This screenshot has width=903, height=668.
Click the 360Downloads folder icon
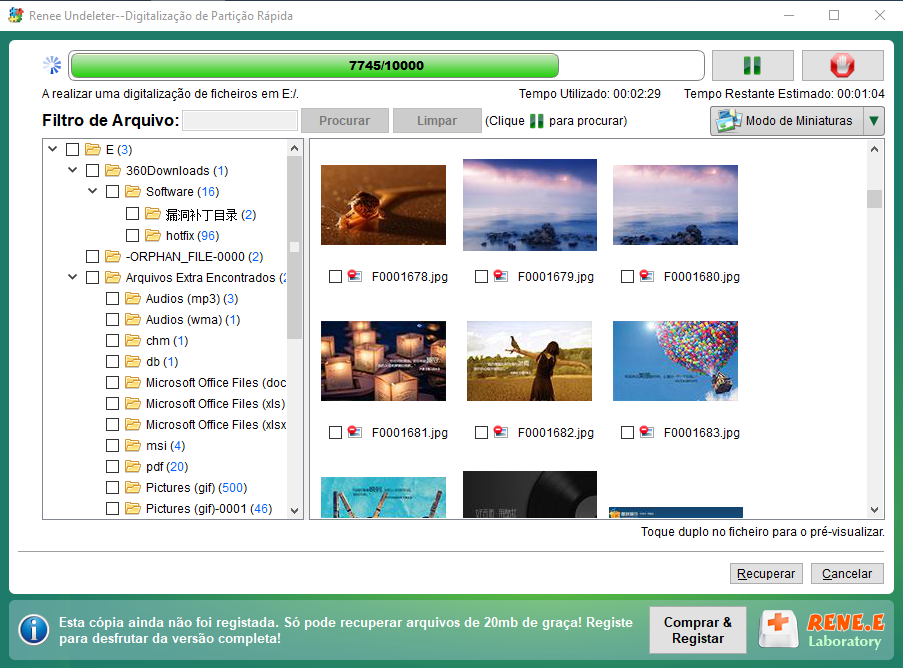(113, 170)
